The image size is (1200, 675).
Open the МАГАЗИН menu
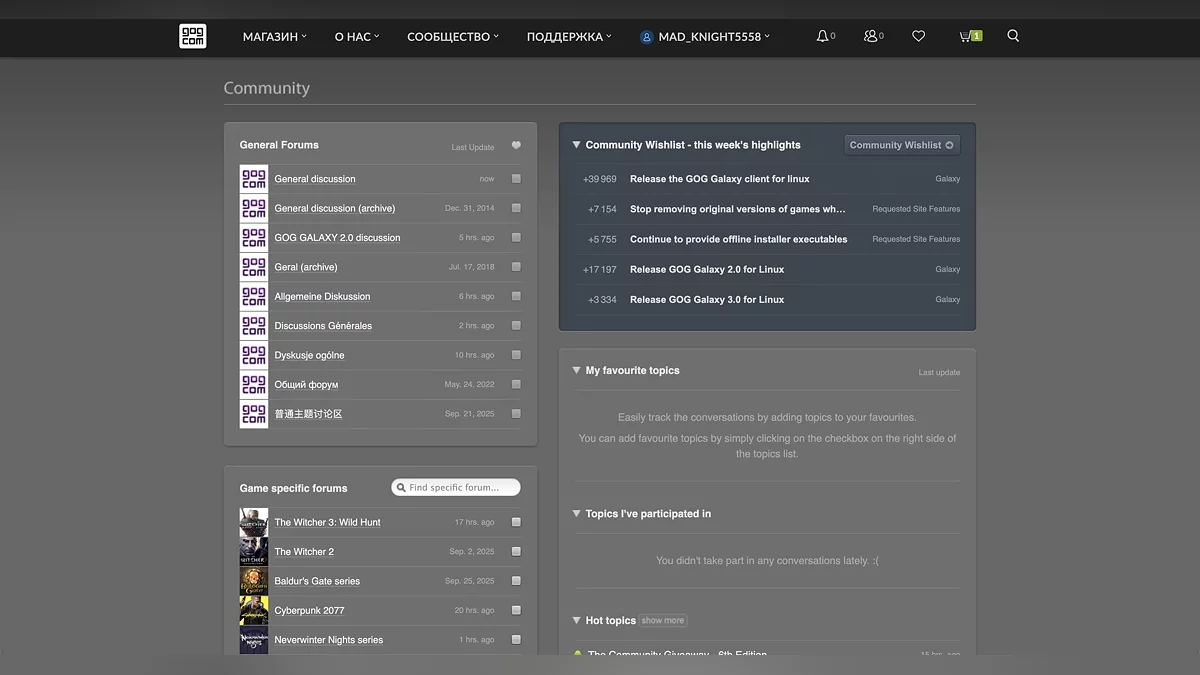coord(274,37)
